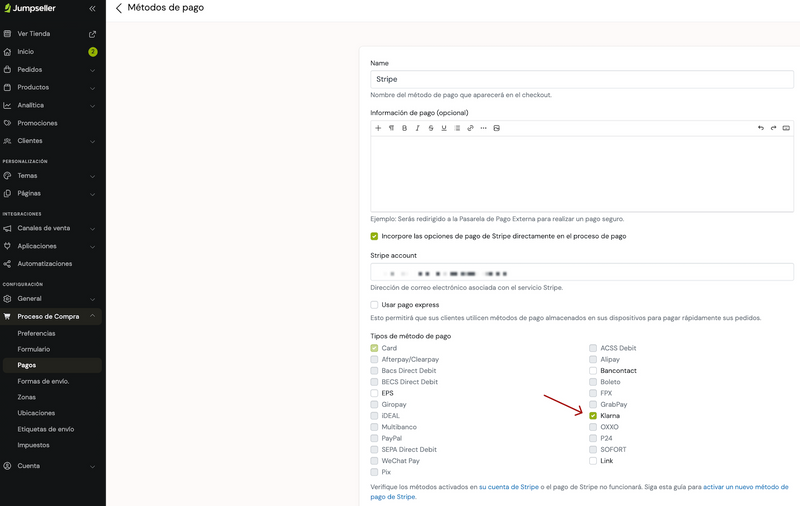Click inside the Información de pago text area
This screenshot has width=800, height=506.
pyautogui.click(x=582, y=174)
